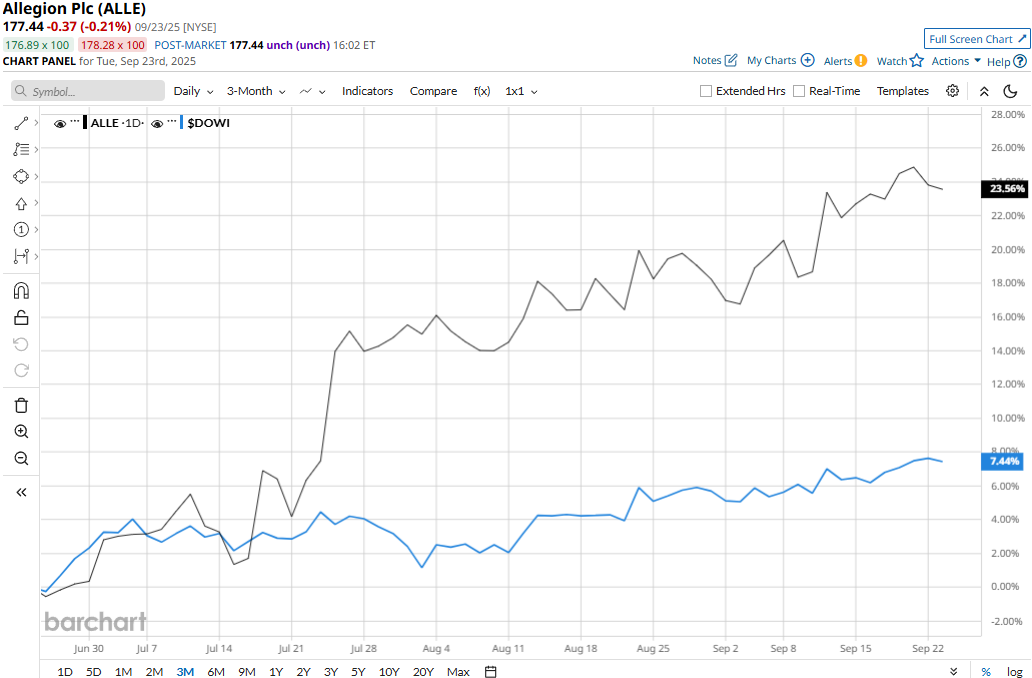The image size is (1032, 678).
Task: Click the Help link
Action: [x=998, y=61]
